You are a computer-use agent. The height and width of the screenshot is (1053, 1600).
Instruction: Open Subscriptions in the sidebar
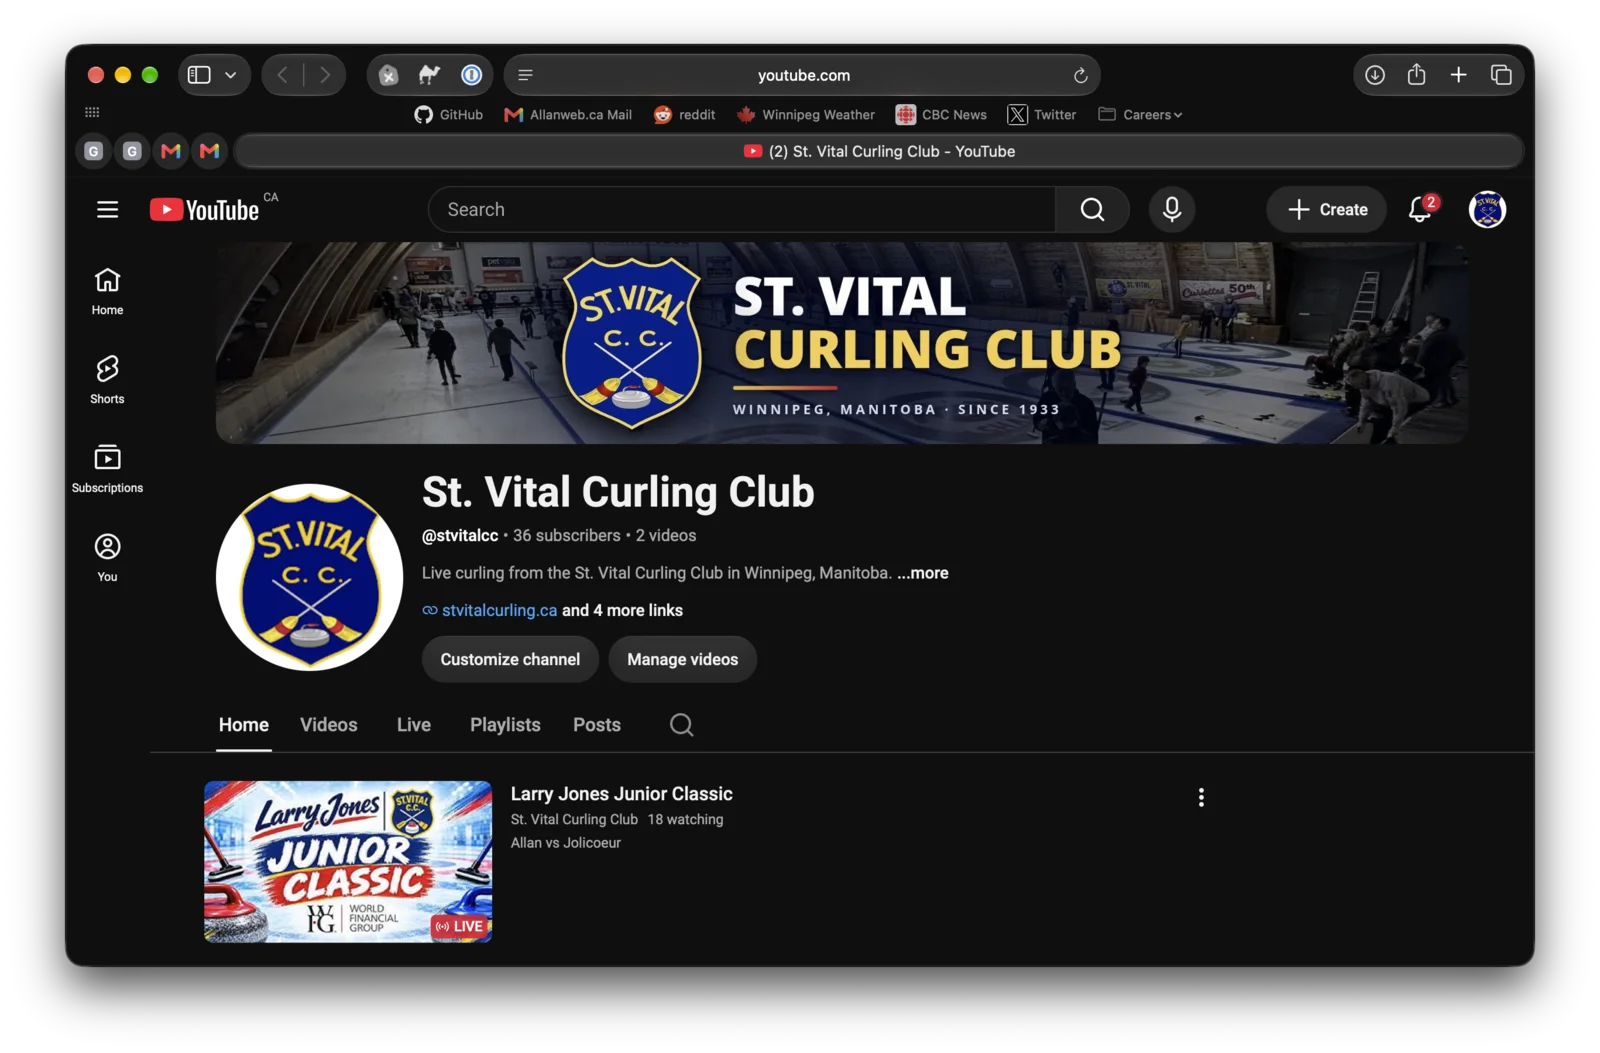tap(107, 468)
